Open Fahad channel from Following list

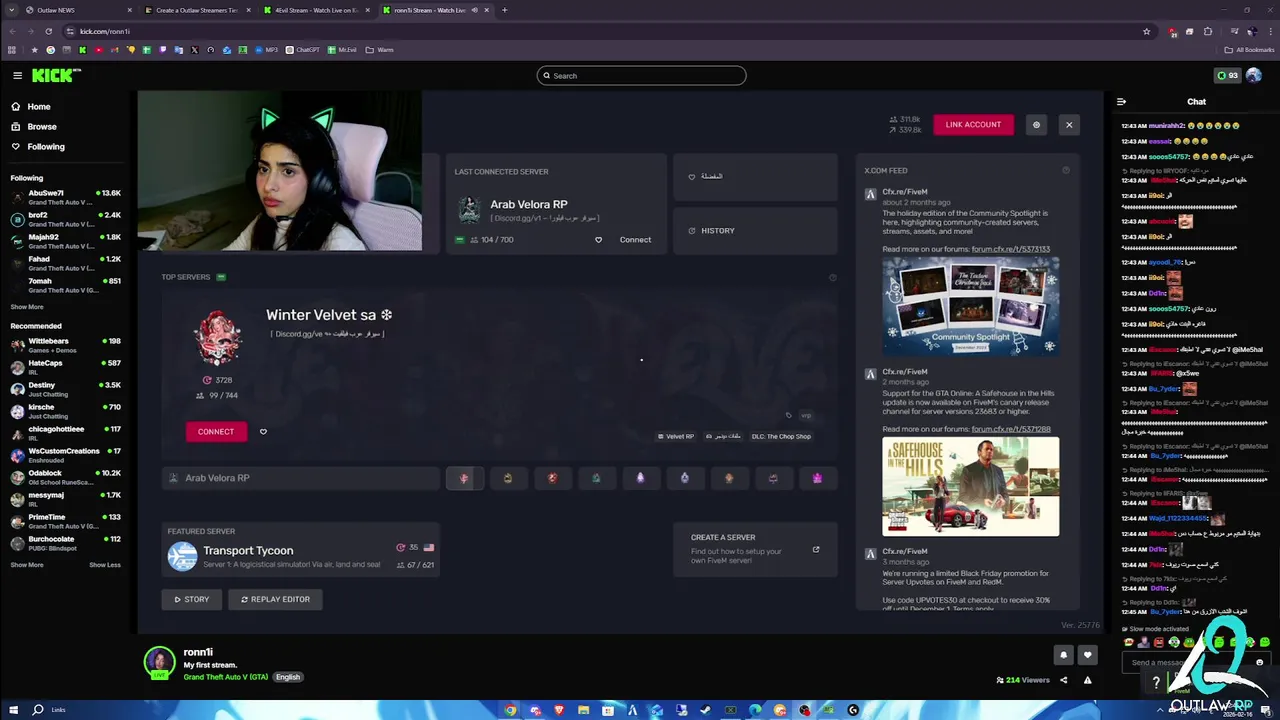(65, 263)
